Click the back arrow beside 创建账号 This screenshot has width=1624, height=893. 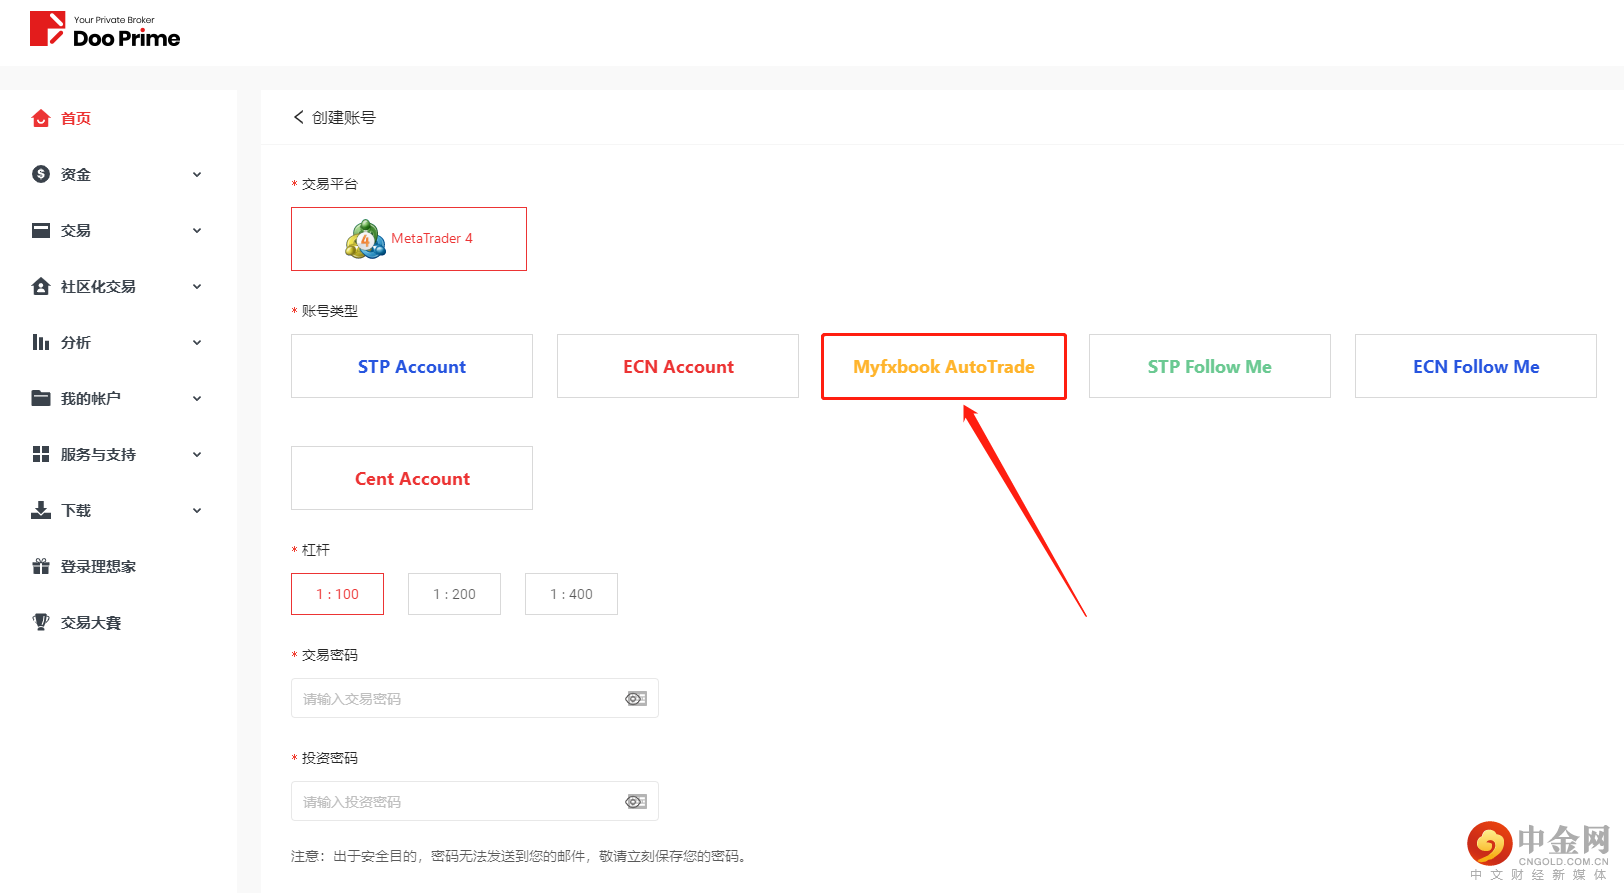[x=298, y=117]
